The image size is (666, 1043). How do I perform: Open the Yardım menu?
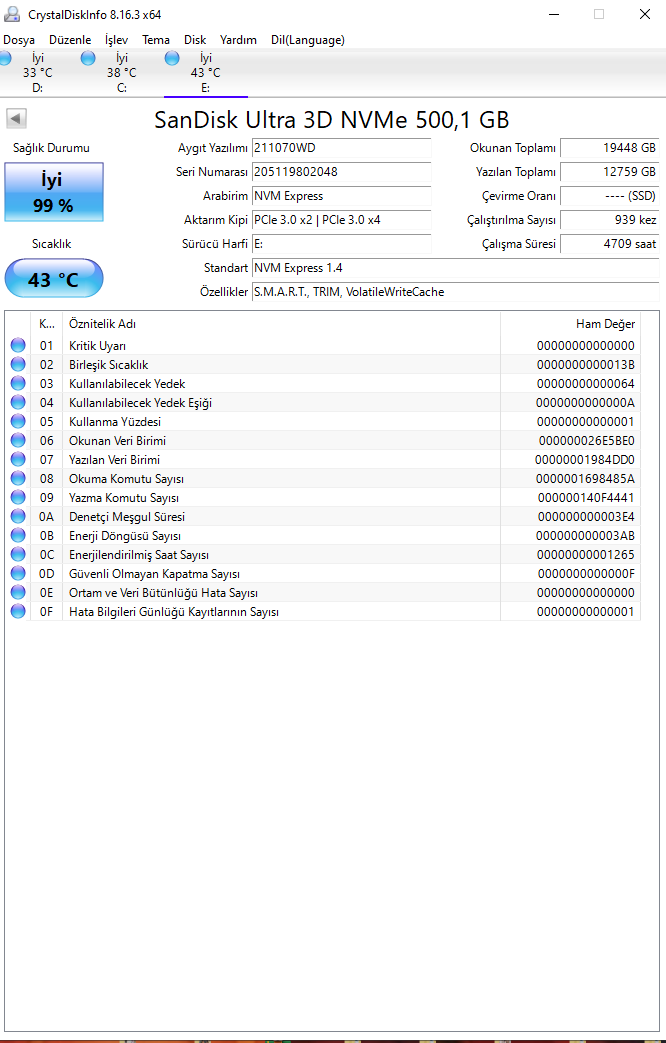tap(238, 40)
